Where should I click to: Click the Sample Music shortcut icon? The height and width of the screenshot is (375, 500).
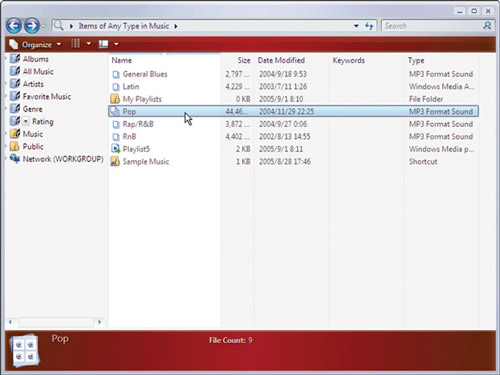115,161
